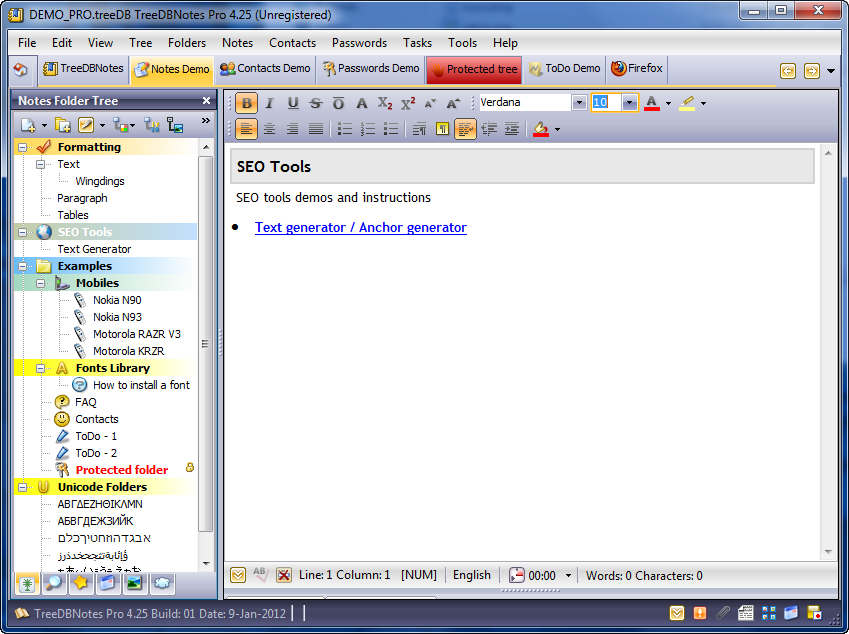Go to previous tab arrow
849x634 pixels.
pyautogui.click(x=788, y=70)
